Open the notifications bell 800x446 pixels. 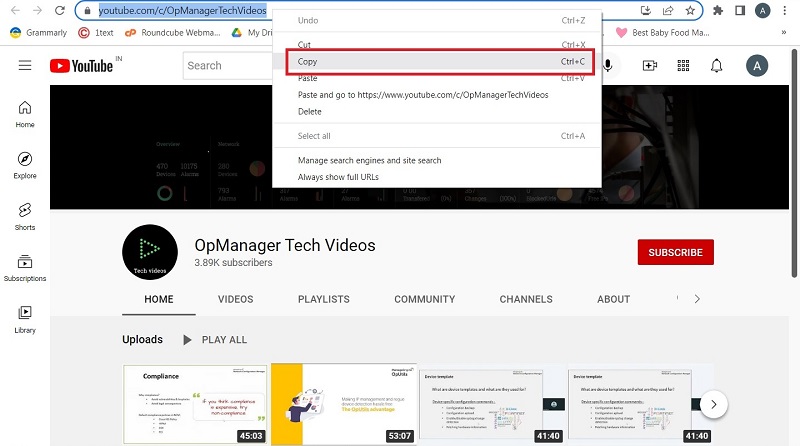click(716, 65)
